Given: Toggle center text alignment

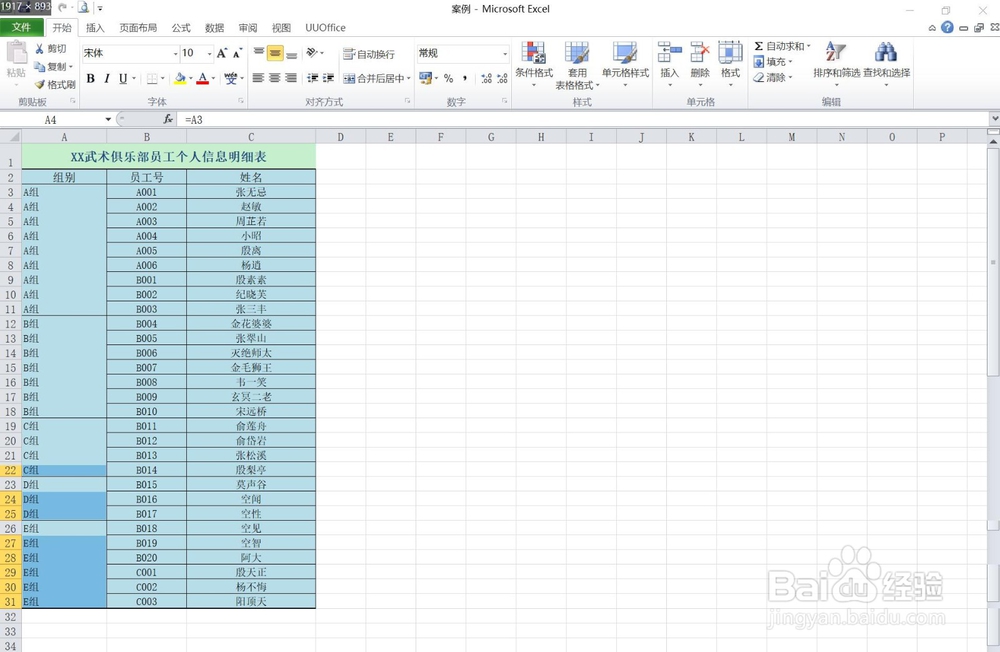Looking at the screenshot, I should click(274, 78).
